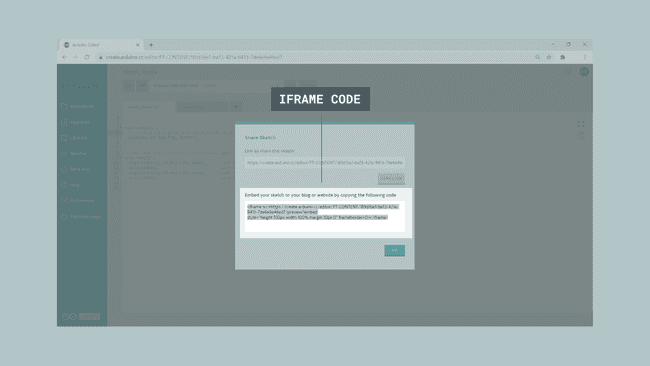The height and width of the screenshot is (366, 650).
Task: Open the Monitor sidebar section
Action: click(x=74, y=154)
